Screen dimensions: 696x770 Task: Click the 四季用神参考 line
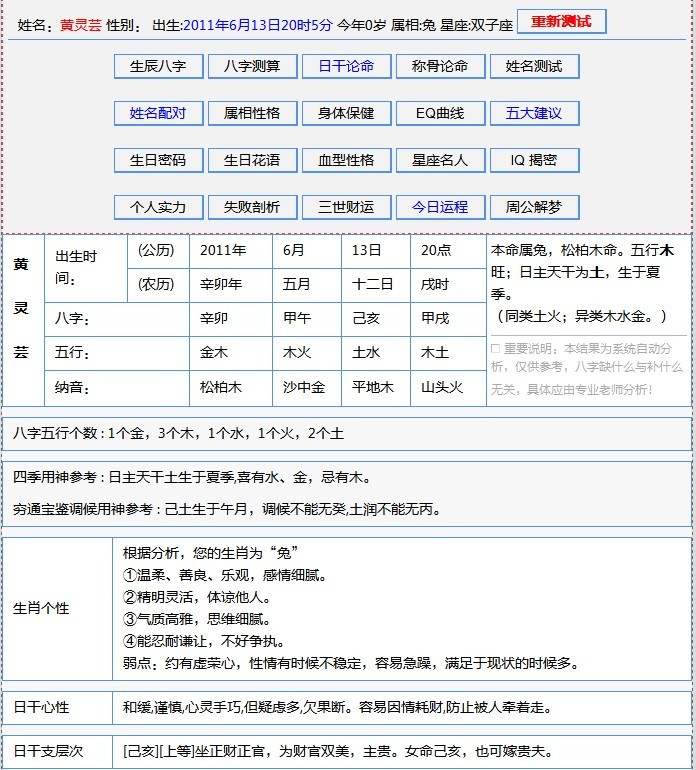coord(192,477)
